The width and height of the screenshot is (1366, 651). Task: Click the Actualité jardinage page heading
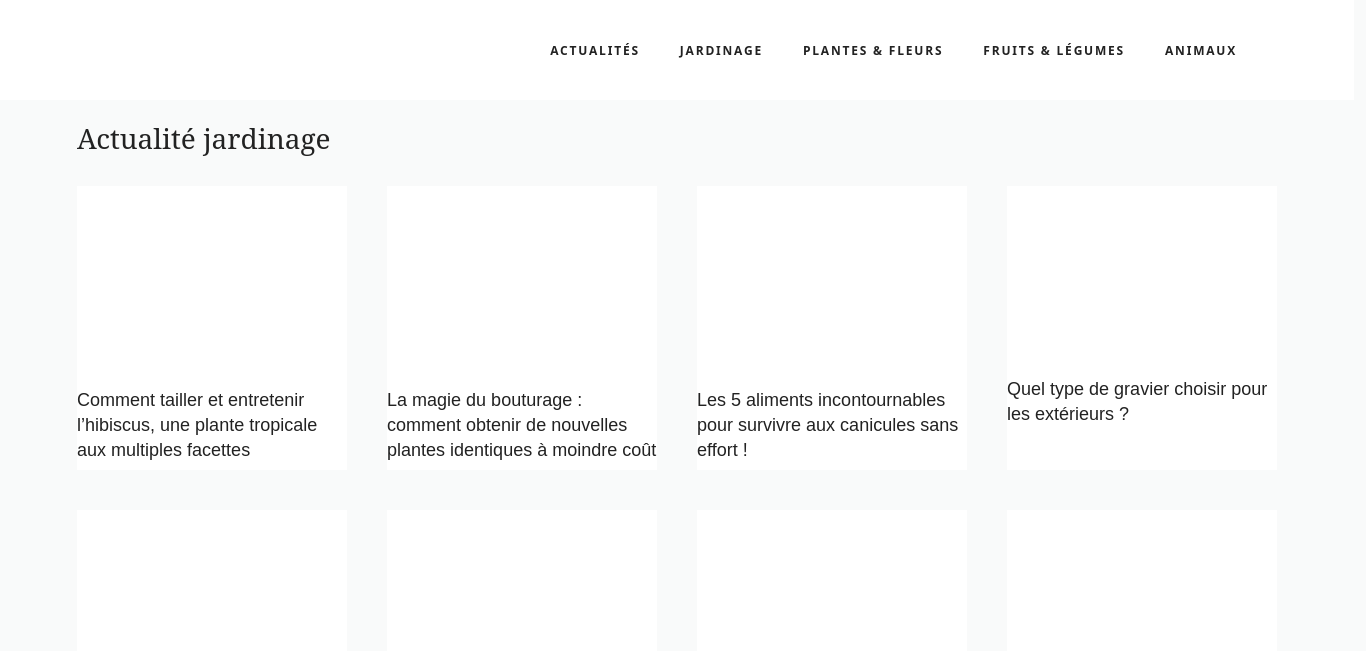[x=204, y=139]
